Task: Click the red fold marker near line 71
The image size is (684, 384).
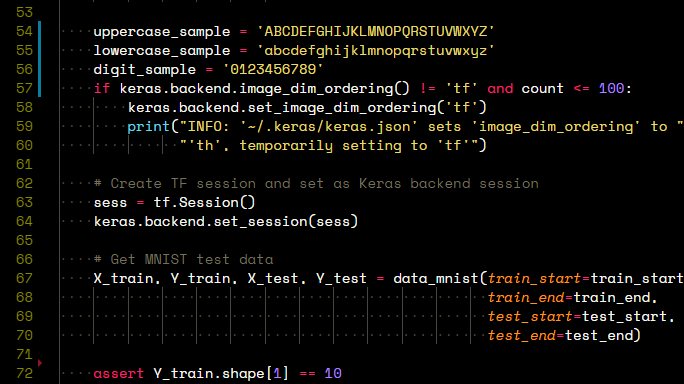Action: 40,363
